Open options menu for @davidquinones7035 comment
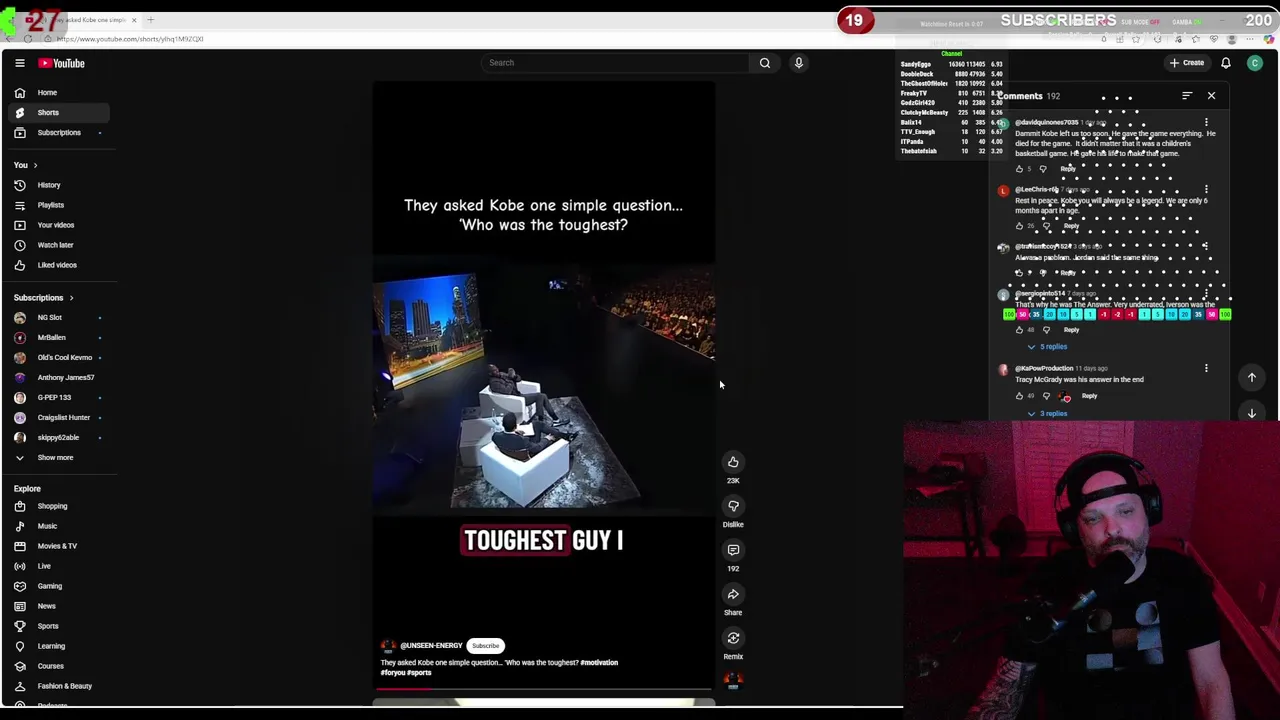The height and width of the screenshot is (720, 1280). (1206, 123)
